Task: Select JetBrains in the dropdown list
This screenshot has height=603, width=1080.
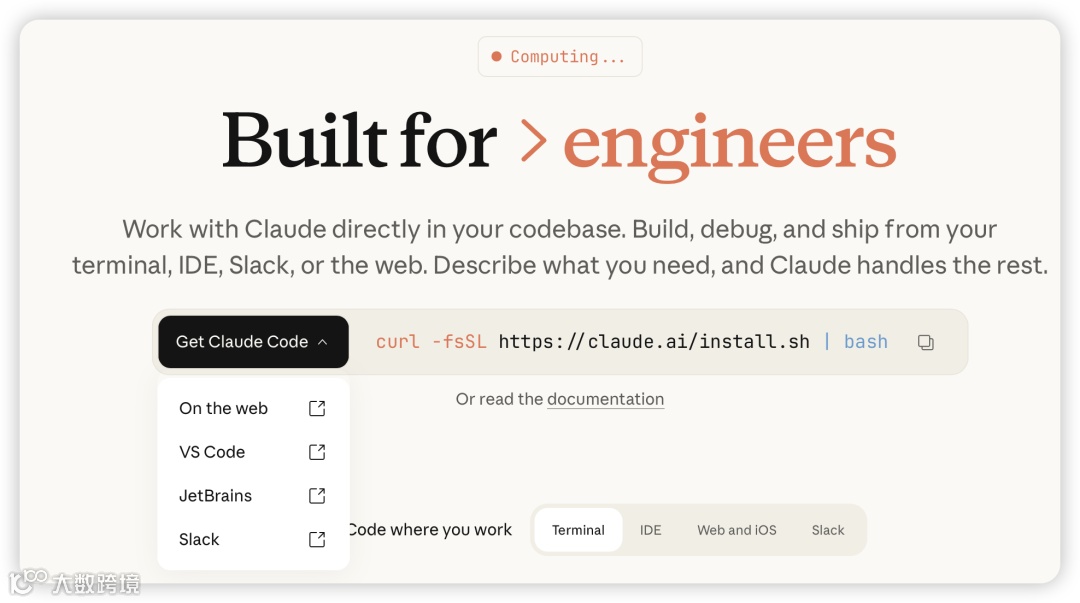Action: (216, 496)
